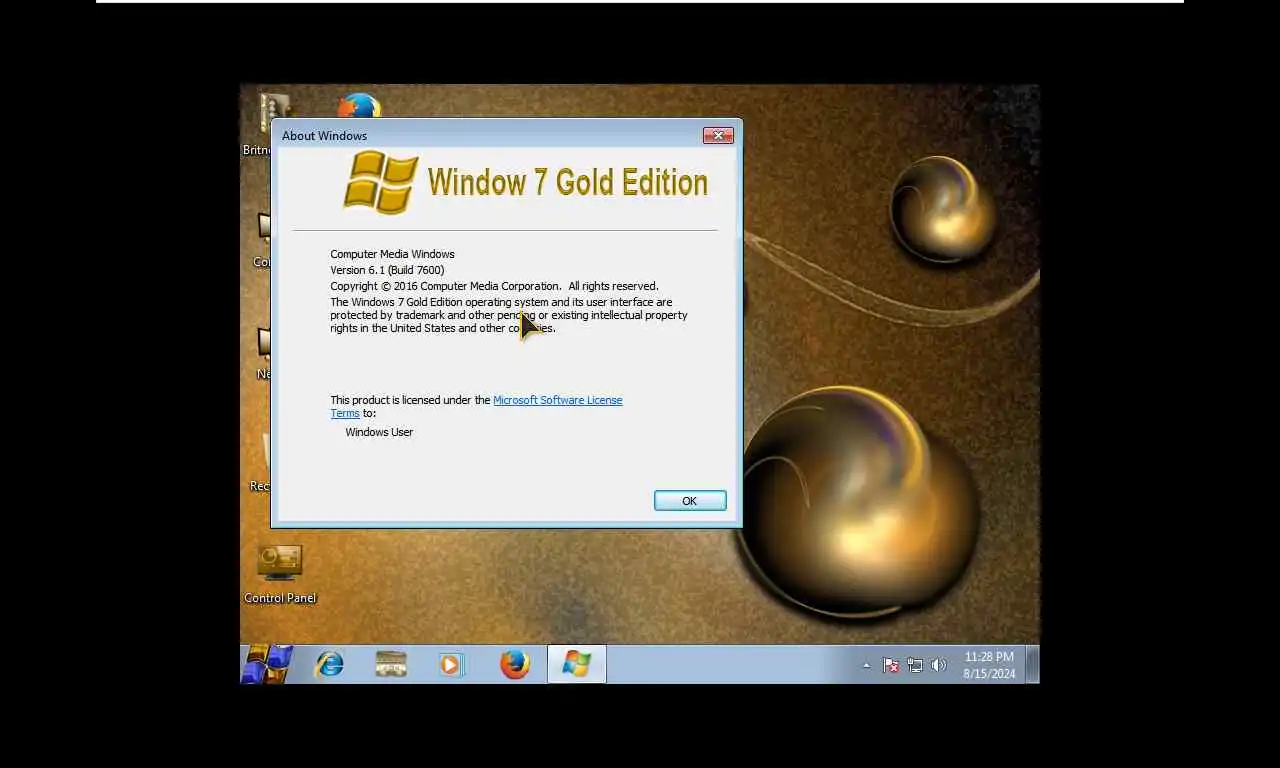Open the Start menu orb

(x=267, y=664)
